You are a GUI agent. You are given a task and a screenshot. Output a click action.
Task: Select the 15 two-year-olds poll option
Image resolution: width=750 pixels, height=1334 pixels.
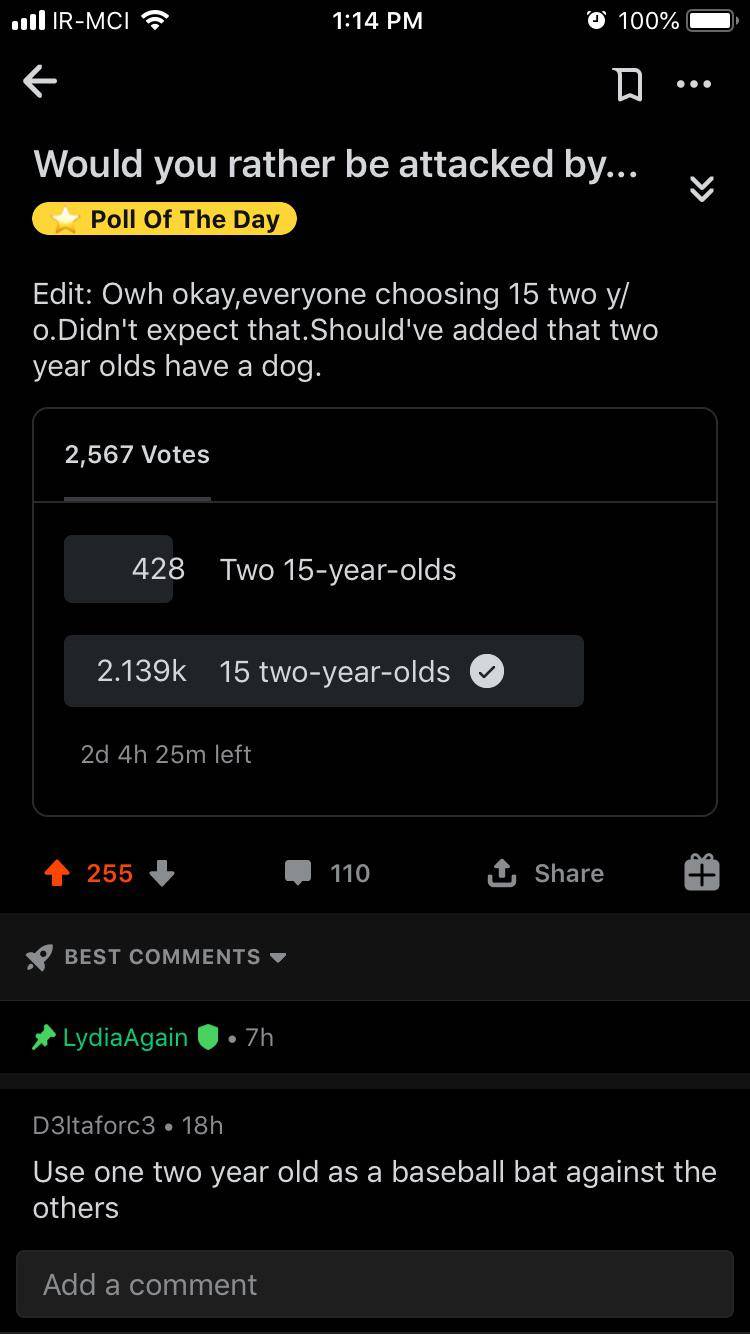pyautogui.click(x=334, y=672)
